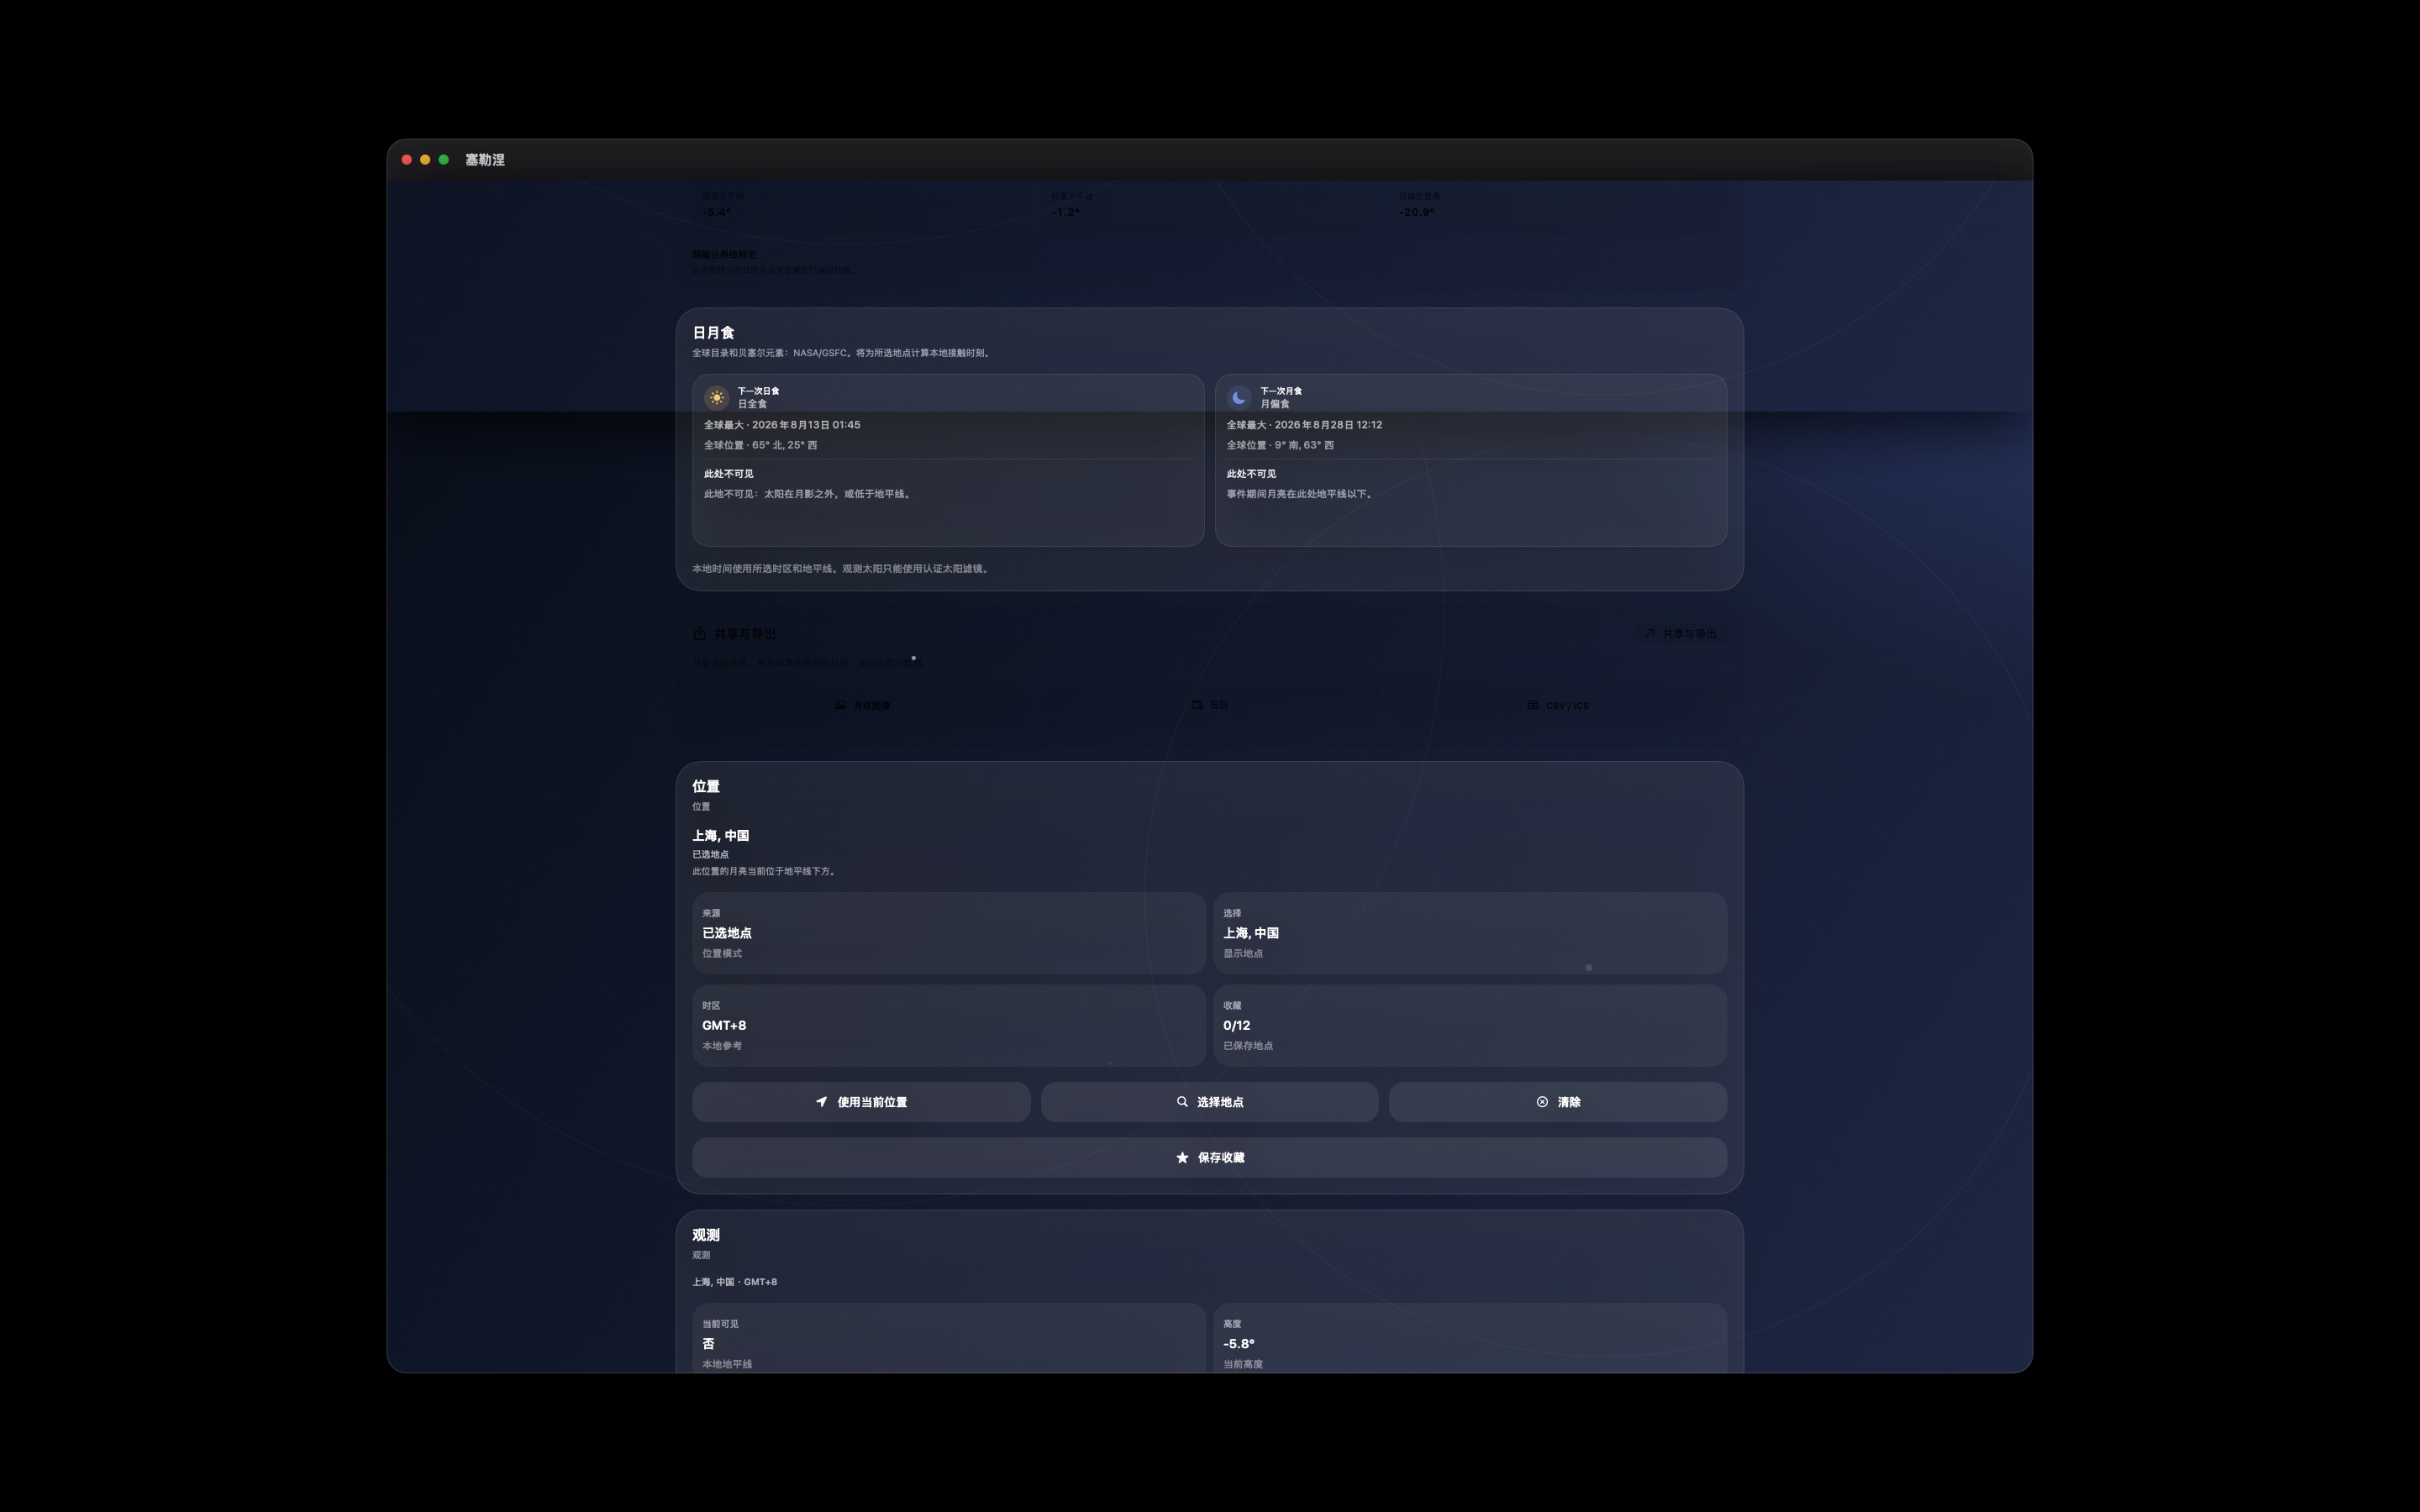Image resolution: width=2420 pixels, height=1512 pixels.
Task: Click share icon beside 共享与导出 heading
Action: click(700, 633)
